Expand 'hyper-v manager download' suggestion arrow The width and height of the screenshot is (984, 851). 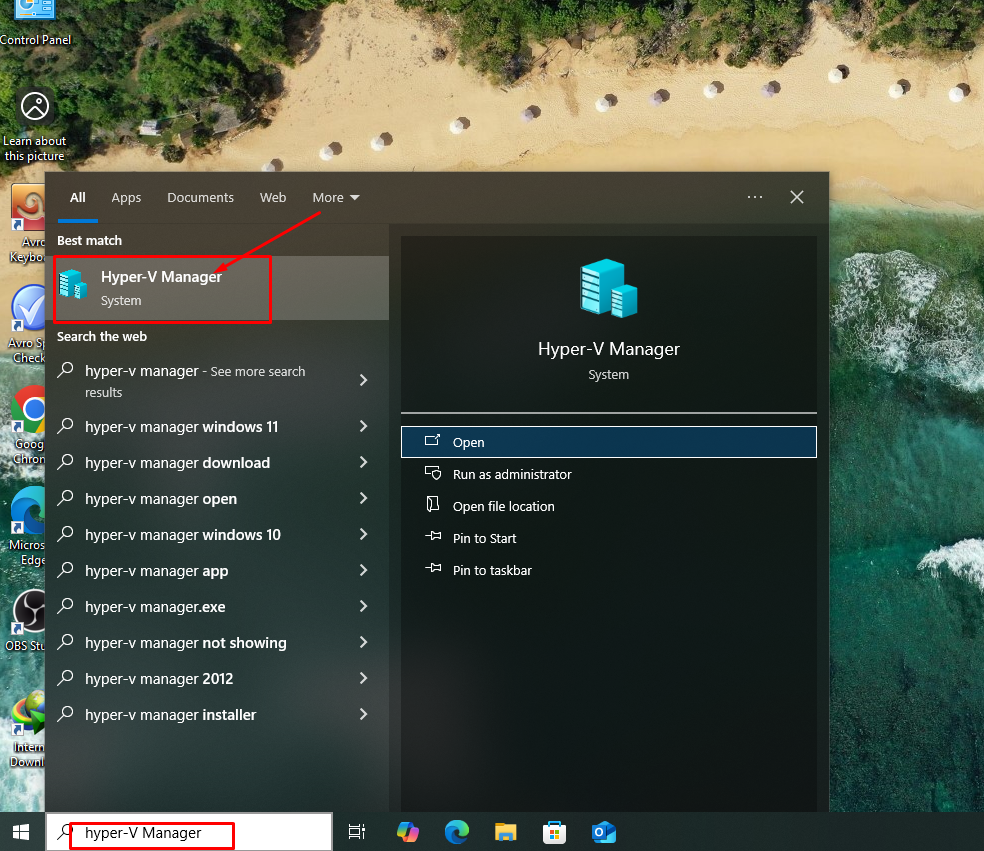[x=363, y=463]
